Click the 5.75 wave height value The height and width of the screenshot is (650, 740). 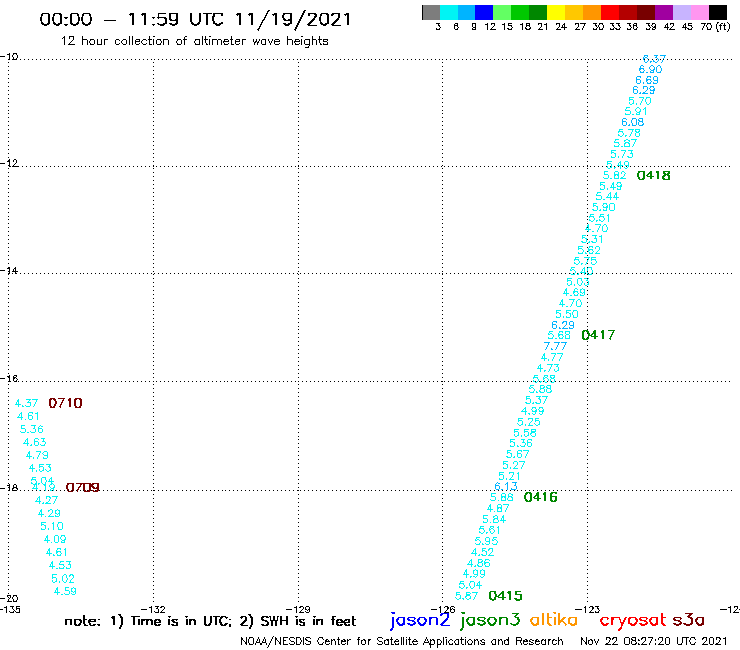click(x=585, y=261)
